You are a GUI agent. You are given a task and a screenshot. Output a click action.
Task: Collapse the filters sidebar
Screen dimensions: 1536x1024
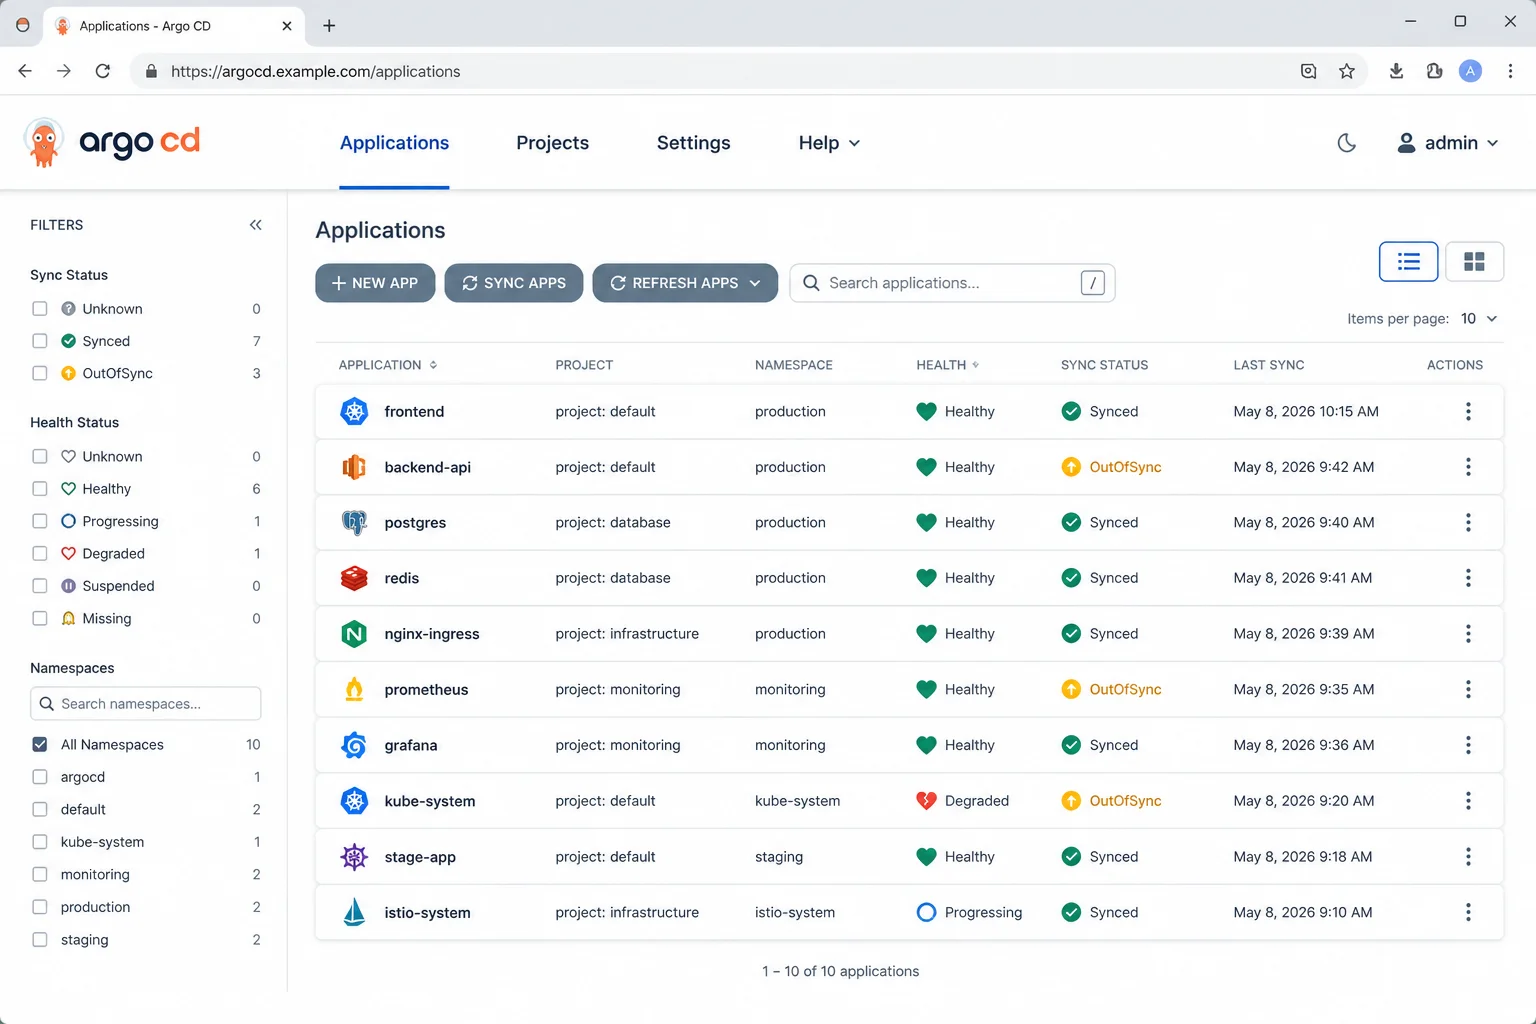256,225
